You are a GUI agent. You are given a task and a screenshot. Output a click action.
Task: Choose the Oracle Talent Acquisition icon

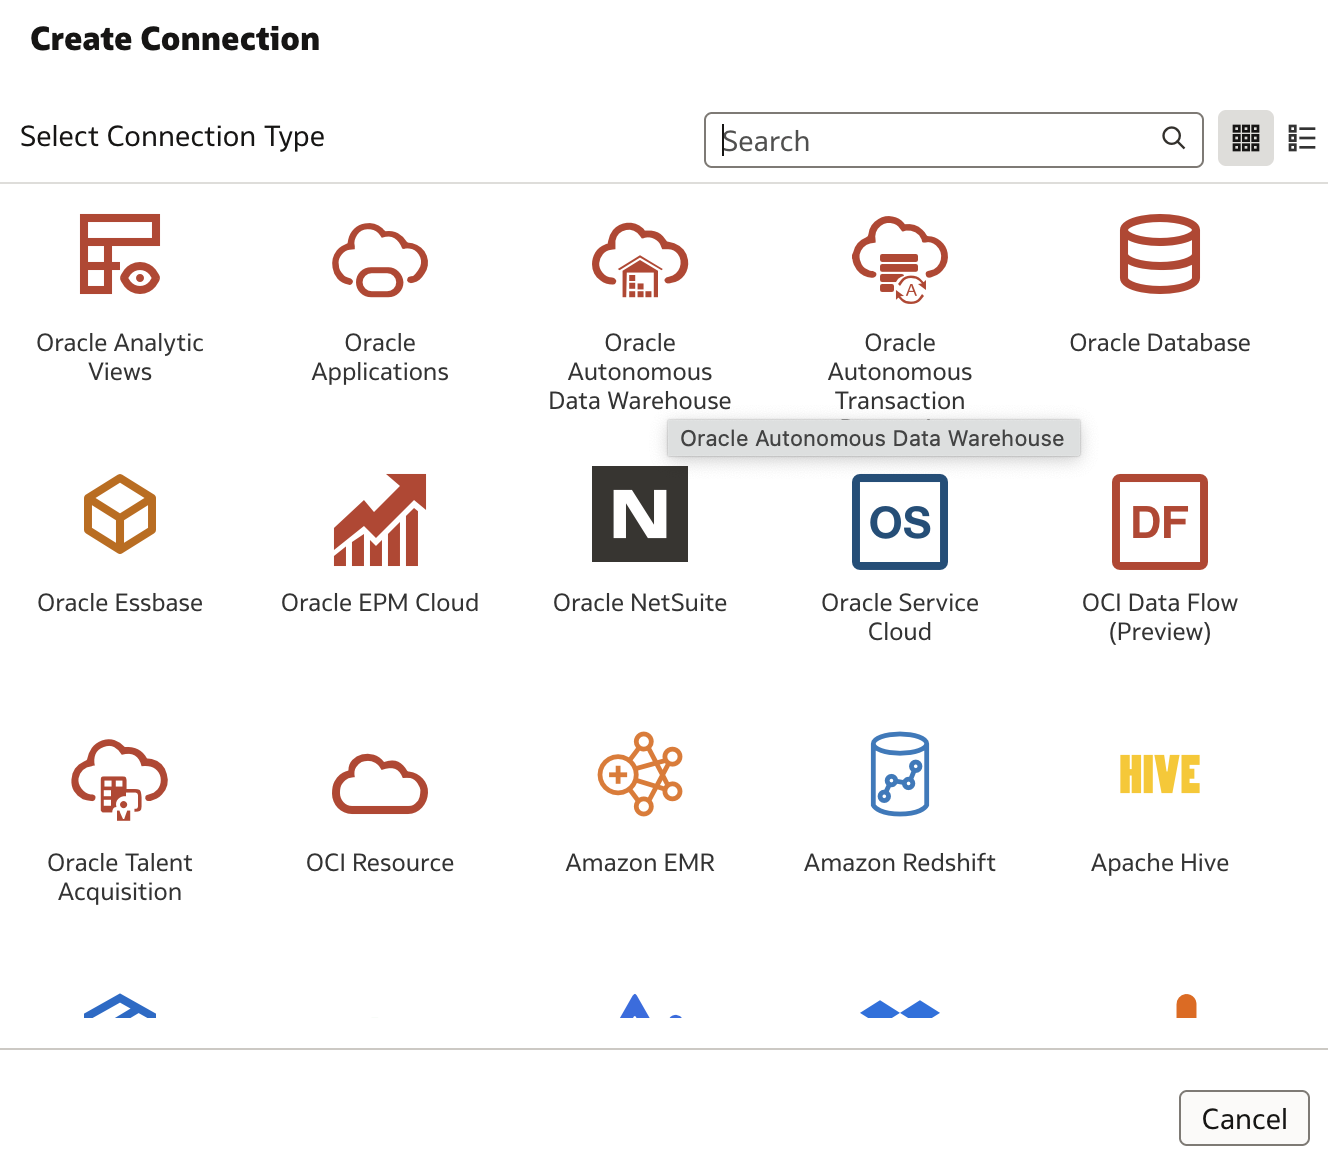[120, 780]
